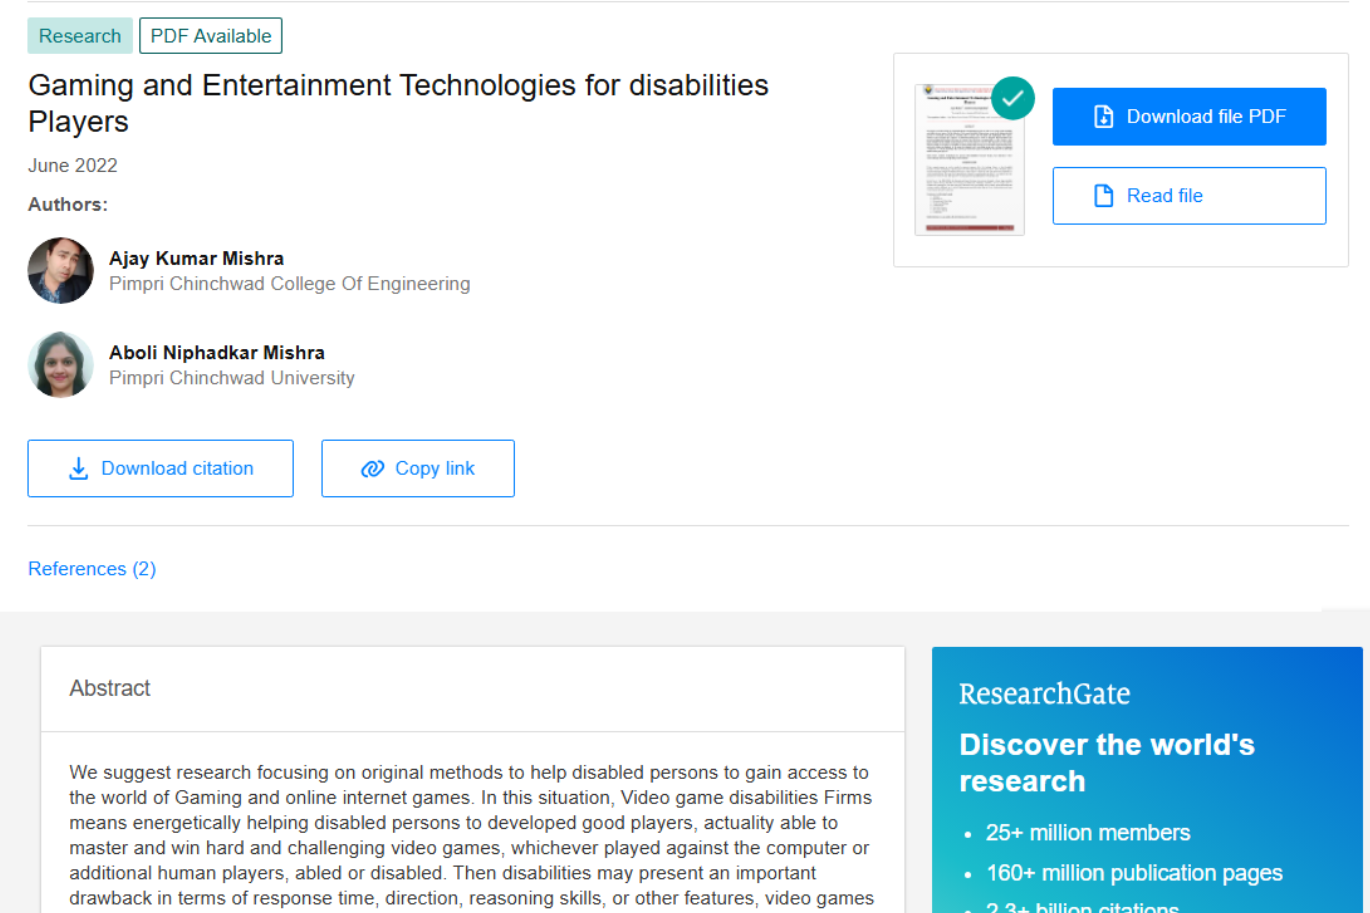Viewport: 1370px width, 913px height.
Task: Click the ResearchGate logo in the blue panel
Action: point(1043,693)
